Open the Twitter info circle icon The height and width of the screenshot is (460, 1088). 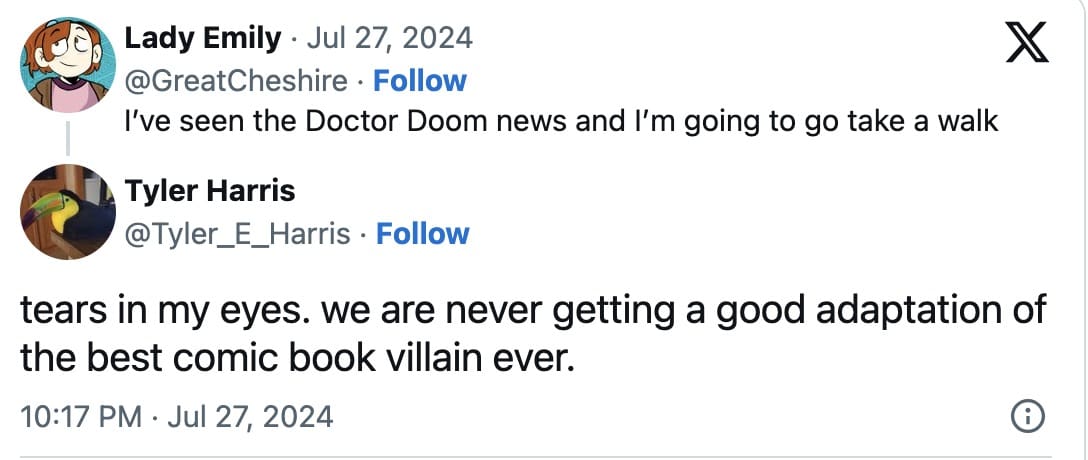pyautogui.click(x=1029, y=416)
